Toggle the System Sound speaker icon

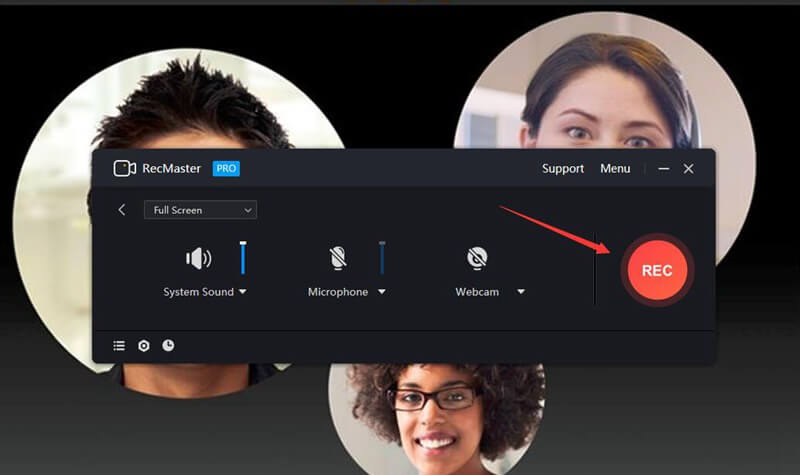tap(198, 258)
